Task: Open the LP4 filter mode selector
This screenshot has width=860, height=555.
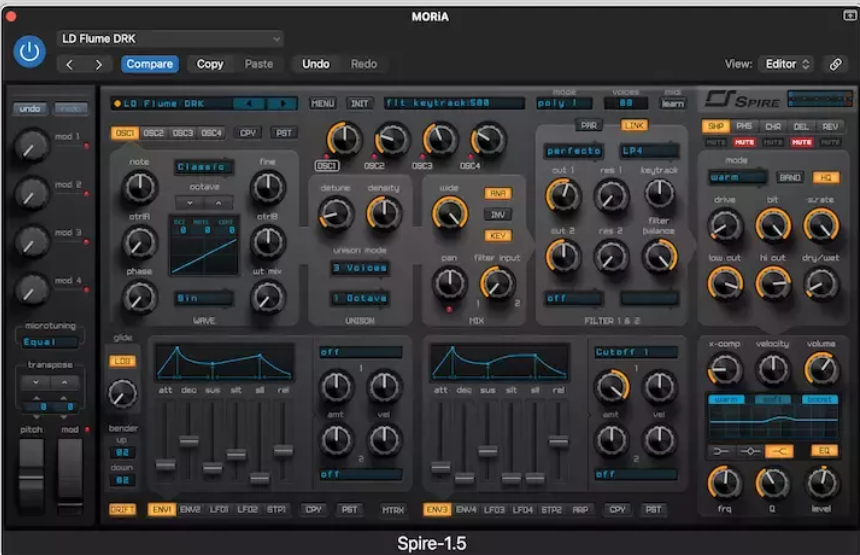Action: pos(649,151)
